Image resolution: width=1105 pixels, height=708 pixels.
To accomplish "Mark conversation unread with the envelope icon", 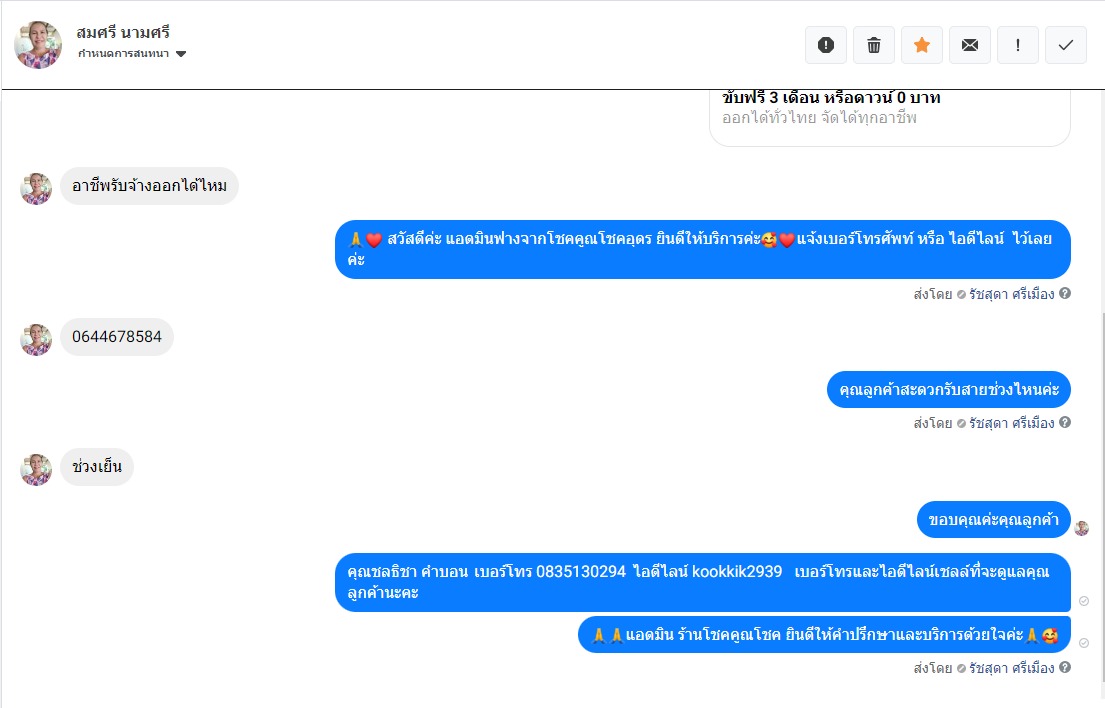I will pyautogui.click(x=970, y=45).
